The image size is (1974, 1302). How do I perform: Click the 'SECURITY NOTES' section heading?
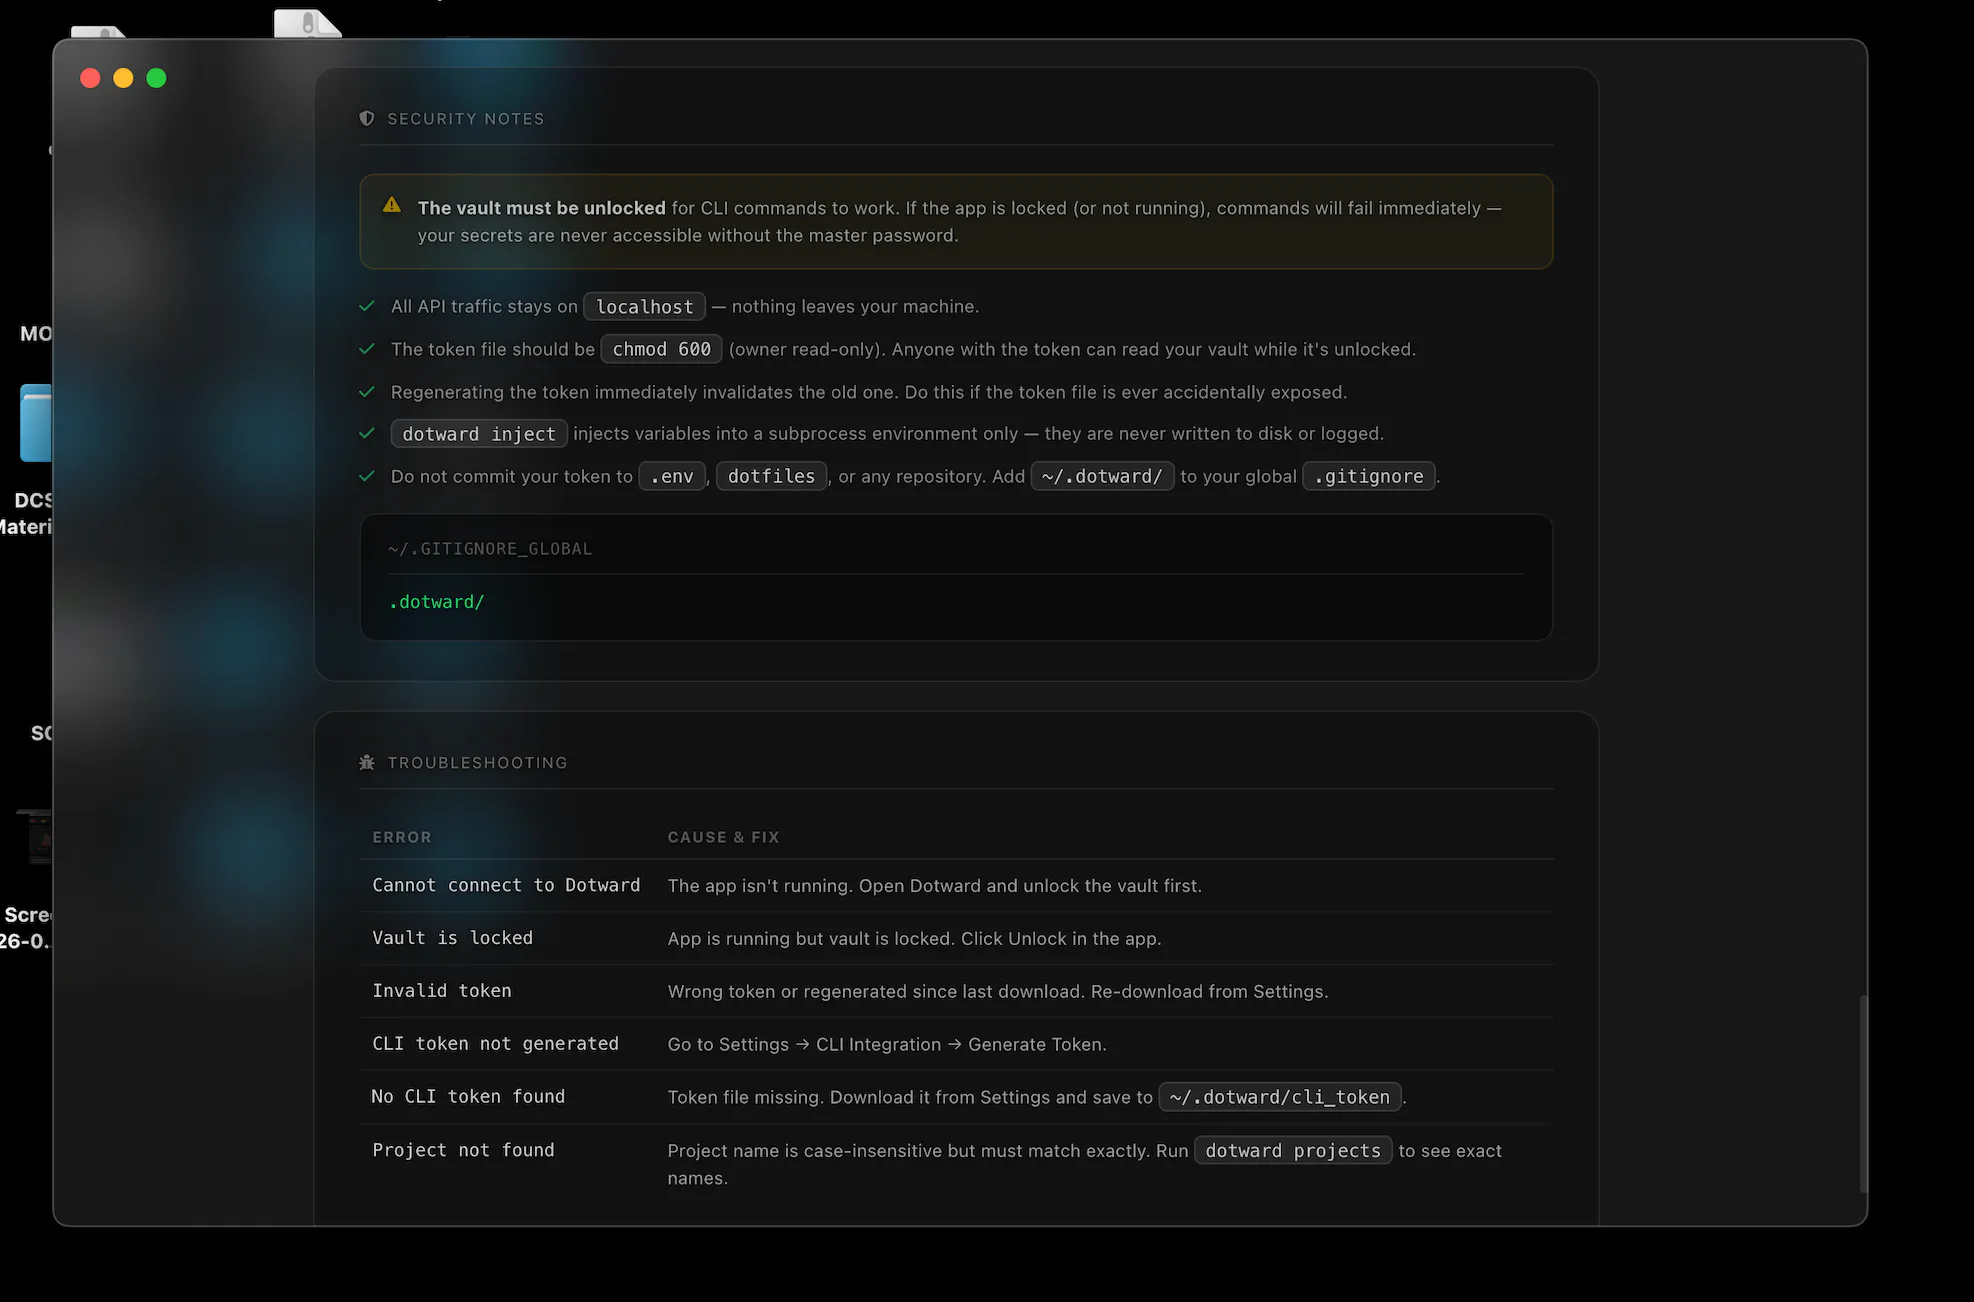[466, 119]
